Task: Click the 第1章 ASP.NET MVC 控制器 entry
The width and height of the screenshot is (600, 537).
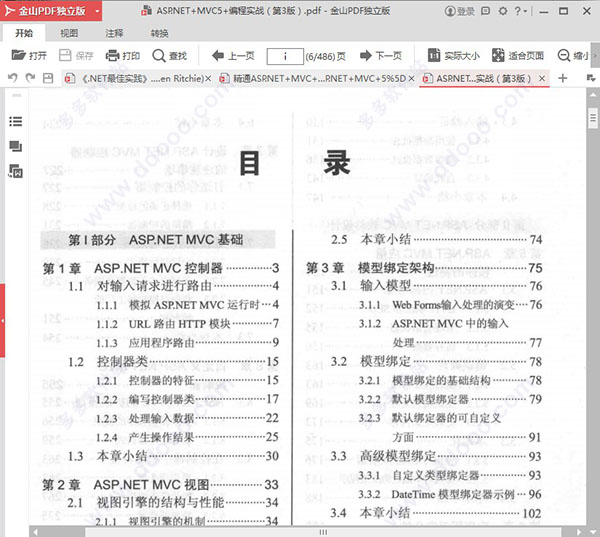Action: coord(161,268)
